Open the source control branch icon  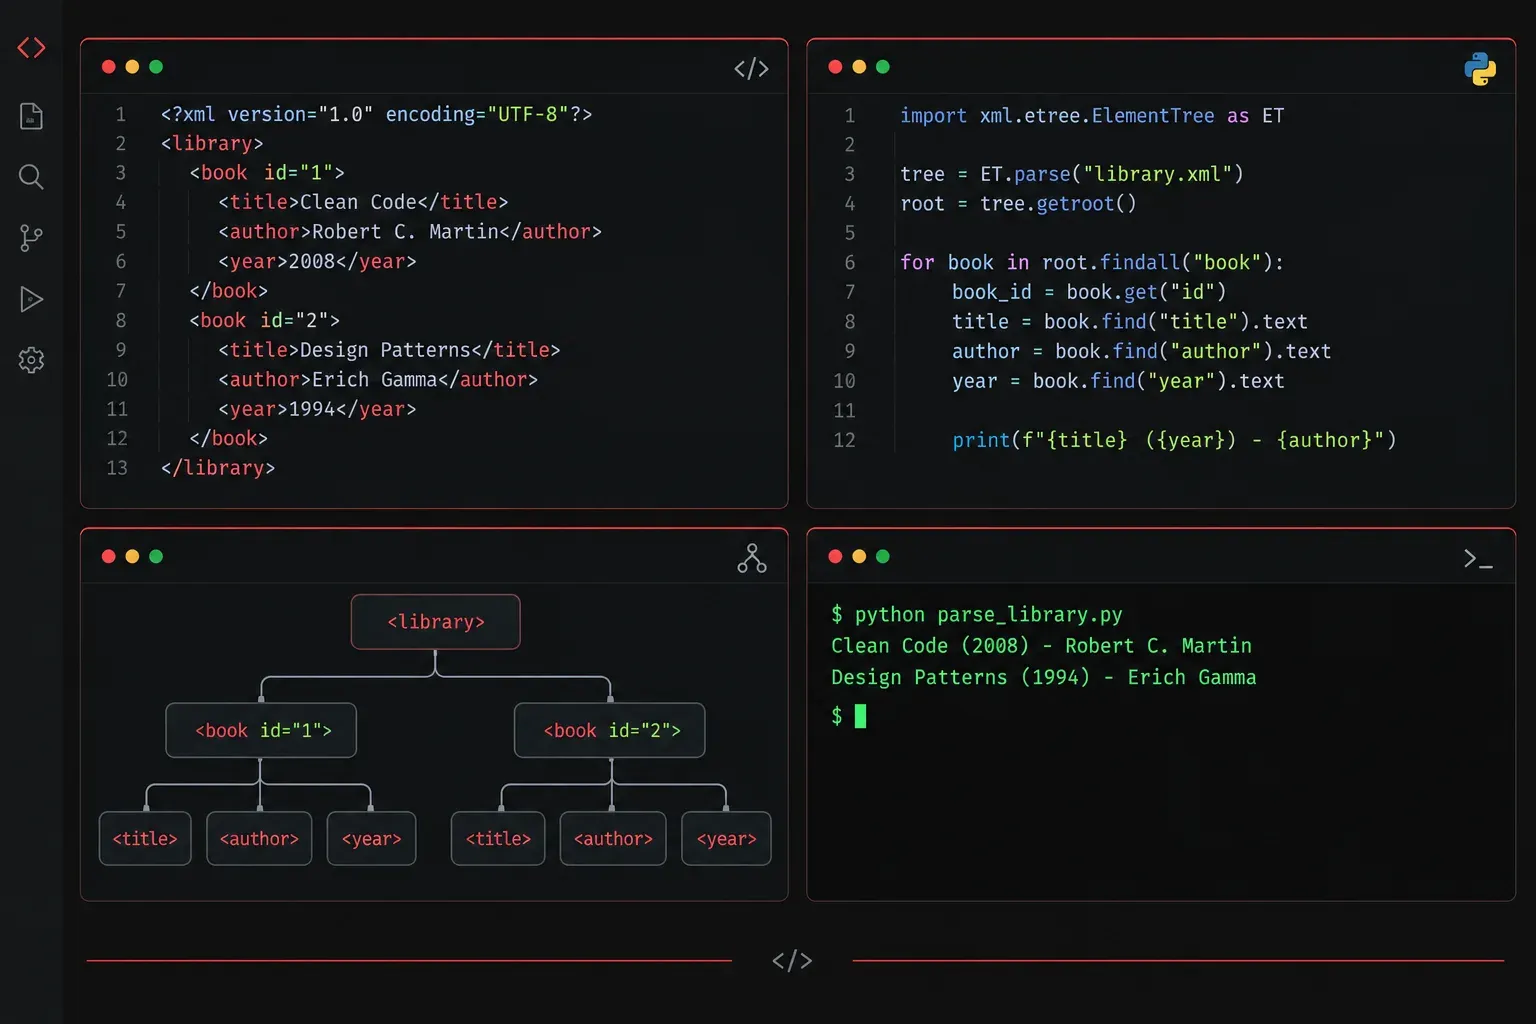pos(31,238)
